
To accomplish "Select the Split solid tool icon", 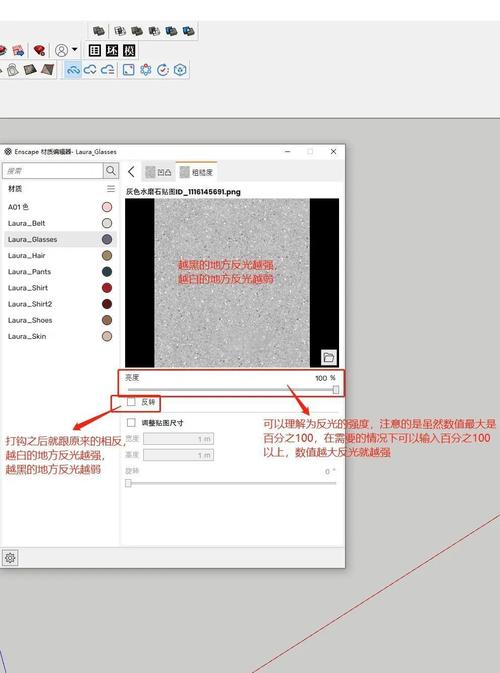I will (x=188, y=31).
